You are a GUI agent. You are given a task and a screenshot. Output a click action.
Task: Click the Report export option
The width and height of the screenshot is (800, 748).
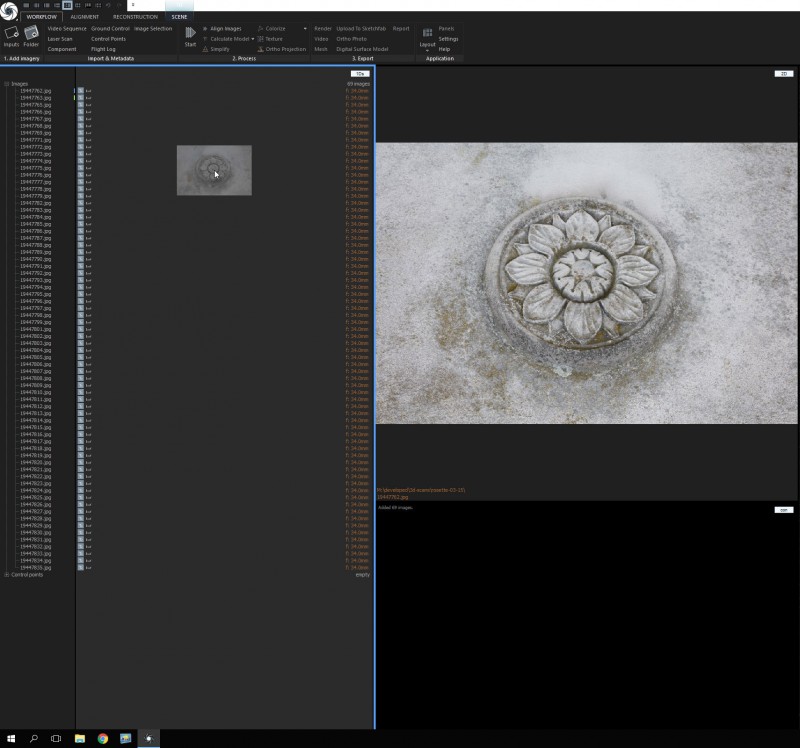pos(401,29)
